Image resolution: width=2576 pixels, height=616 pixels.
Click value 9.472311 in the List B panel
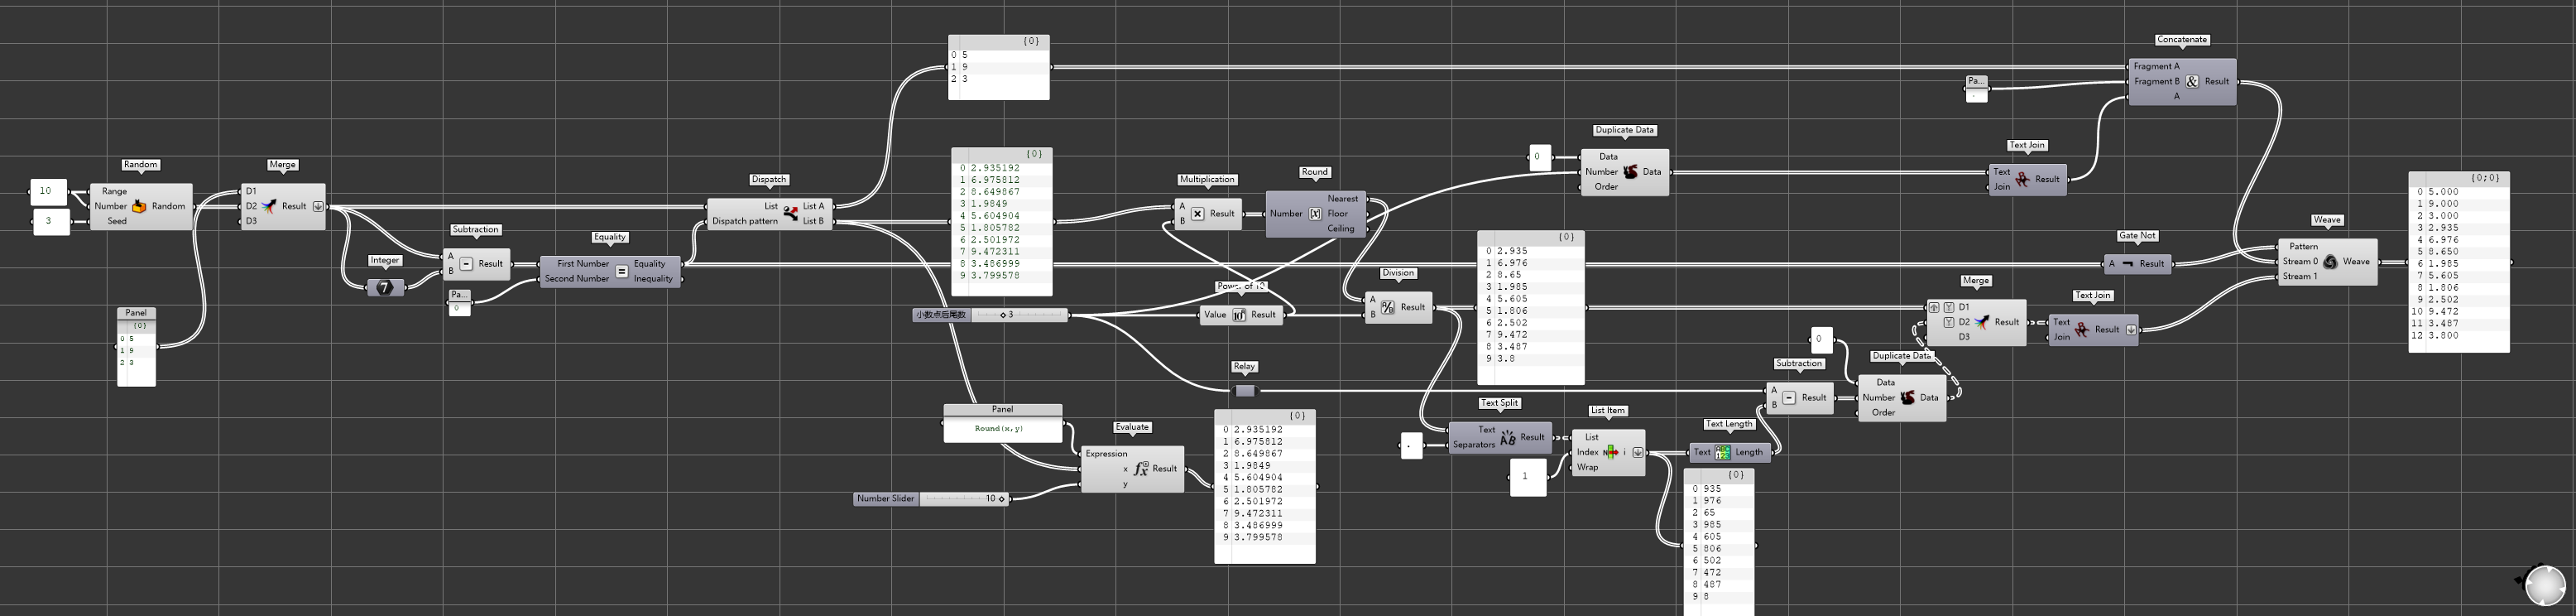(995, 251)
